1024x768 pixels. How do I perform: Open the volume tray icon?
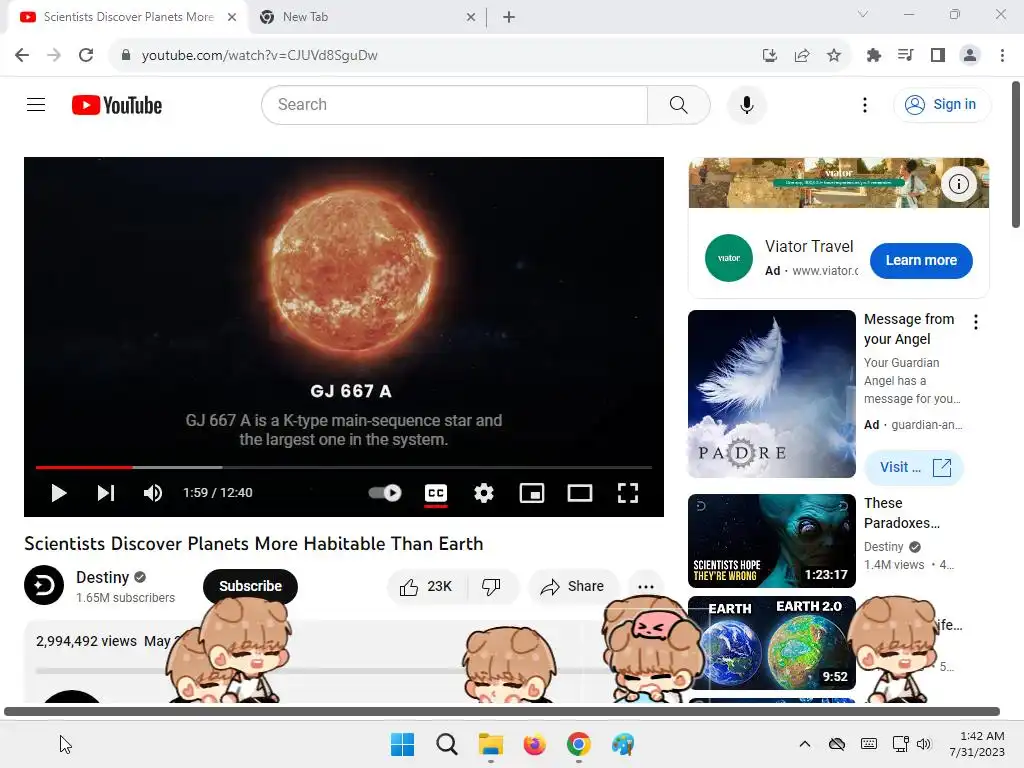(x=923, y=744)
